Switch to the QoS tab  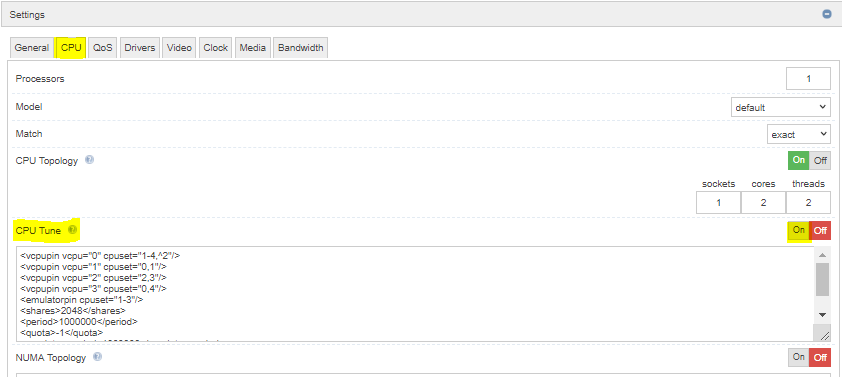click(103, 47)
